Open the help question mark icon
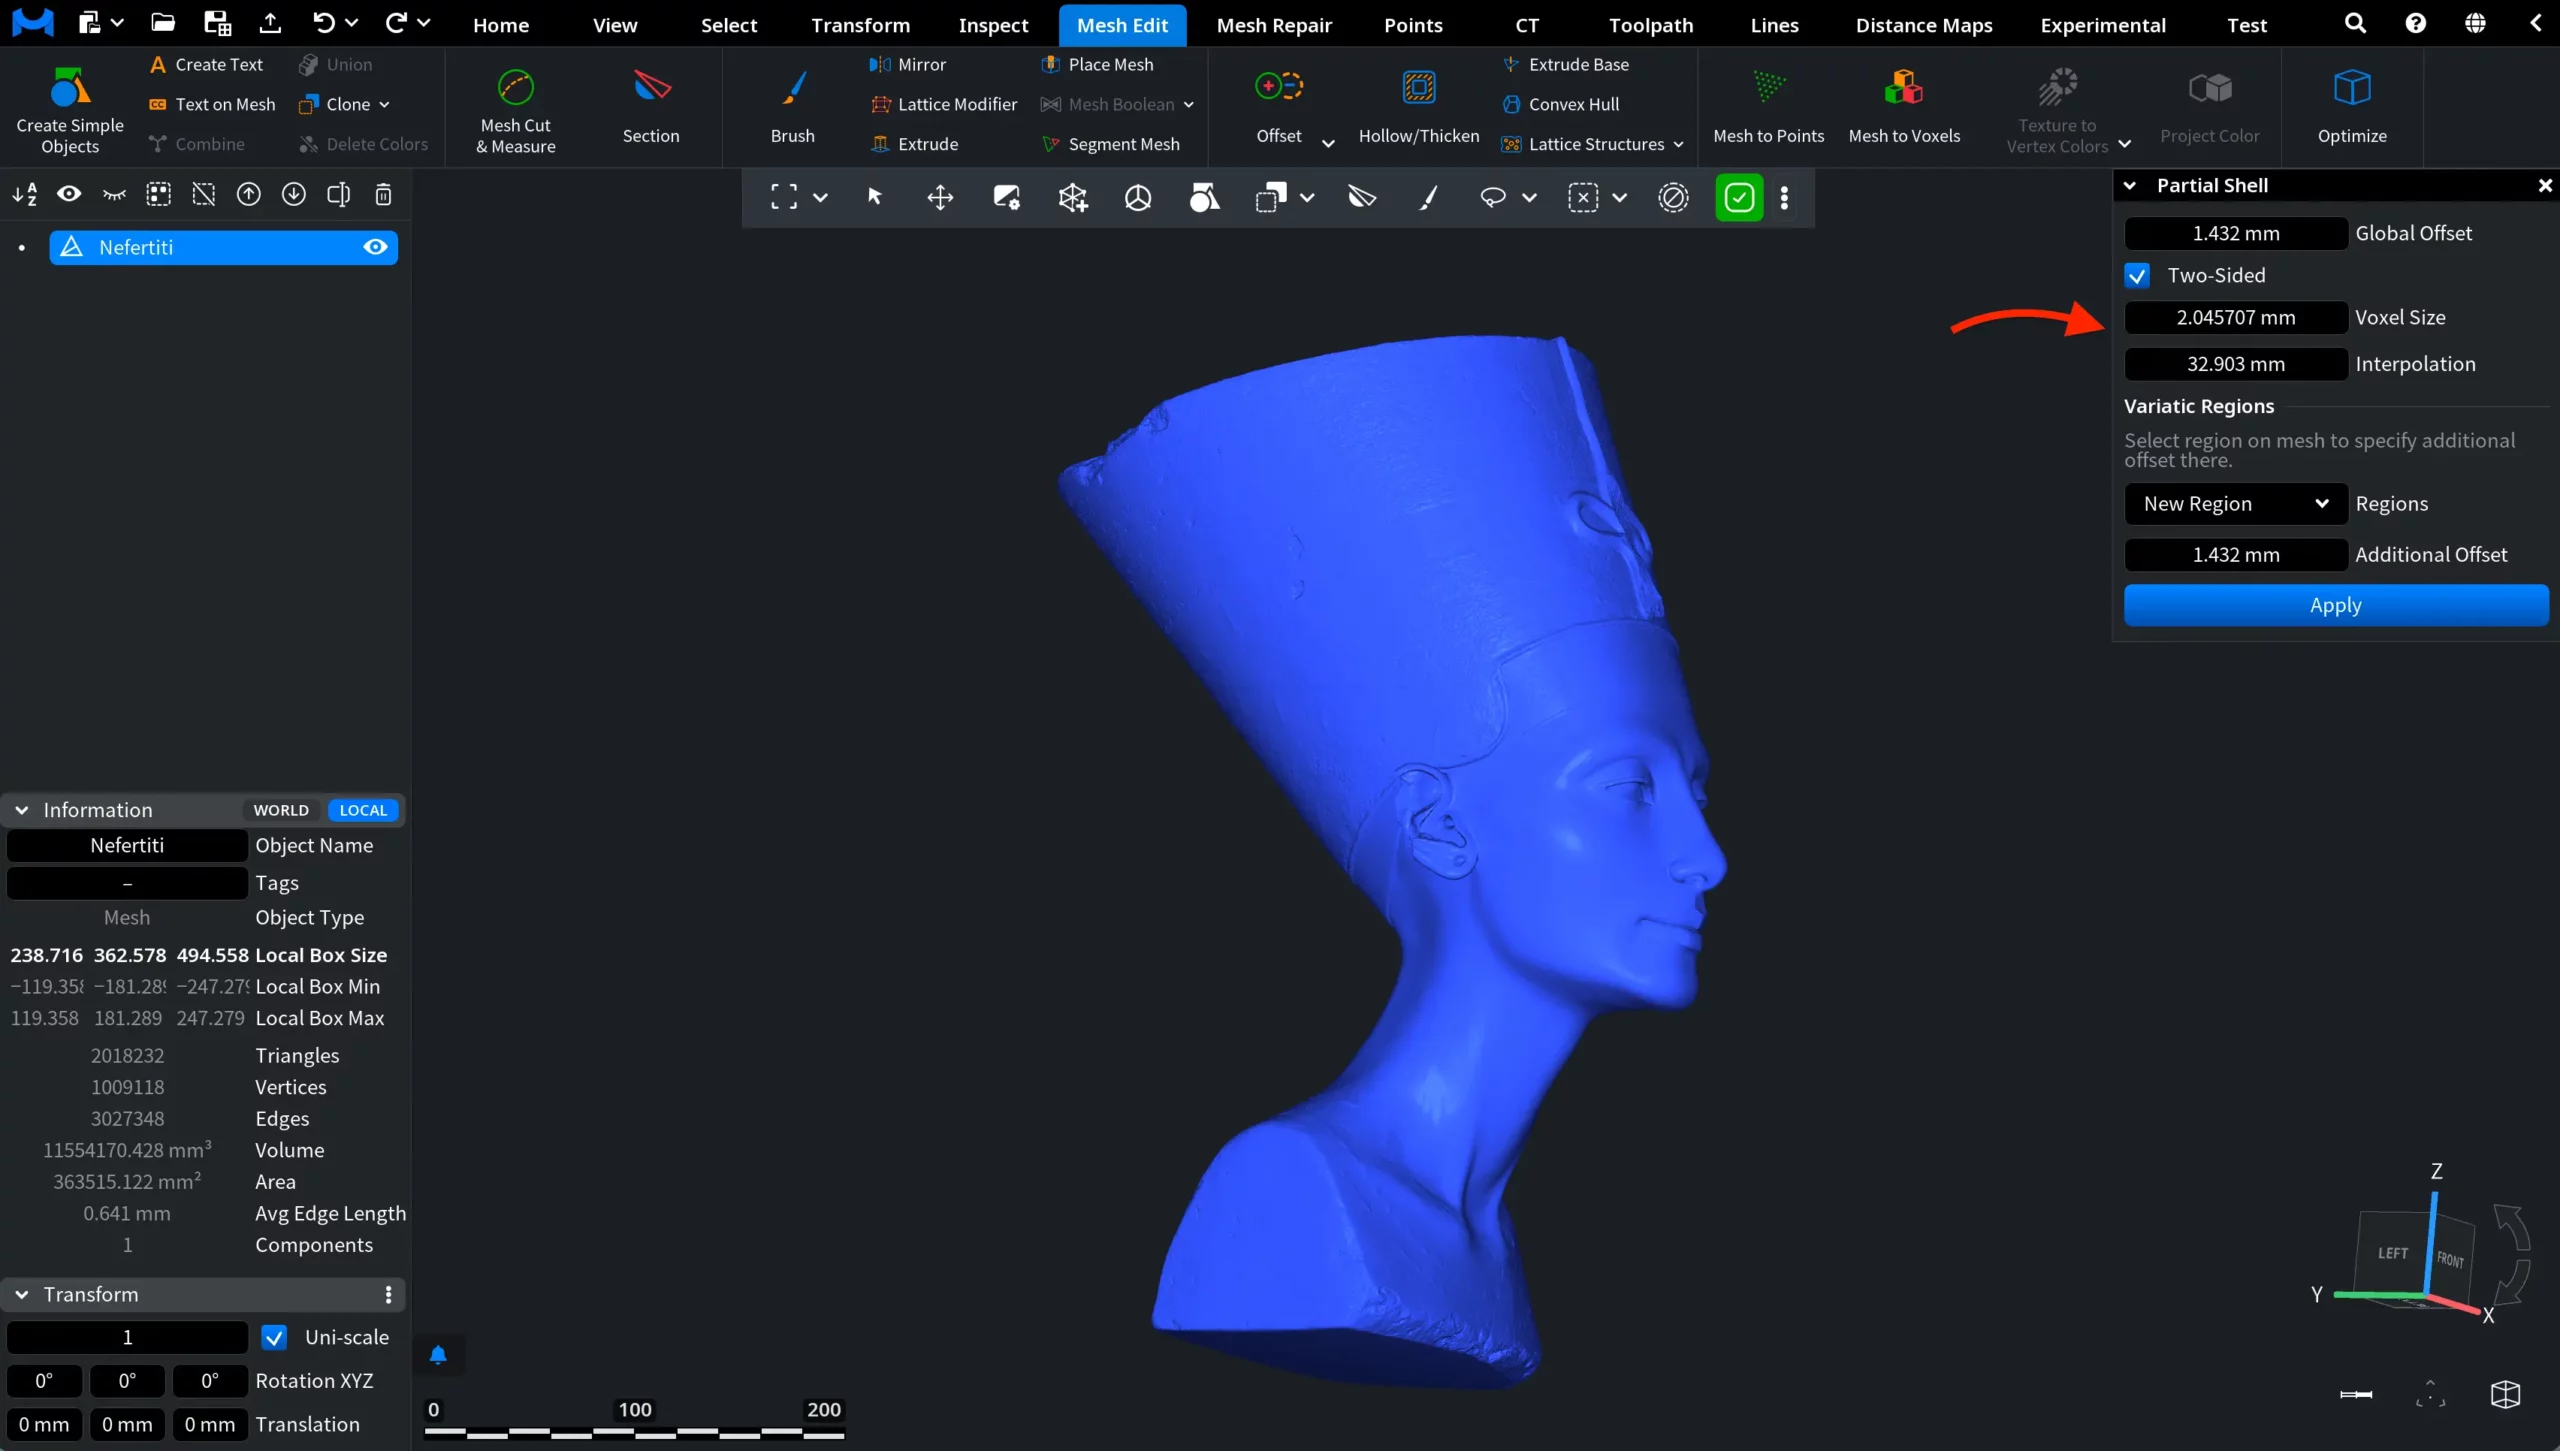 [2416, 23]
